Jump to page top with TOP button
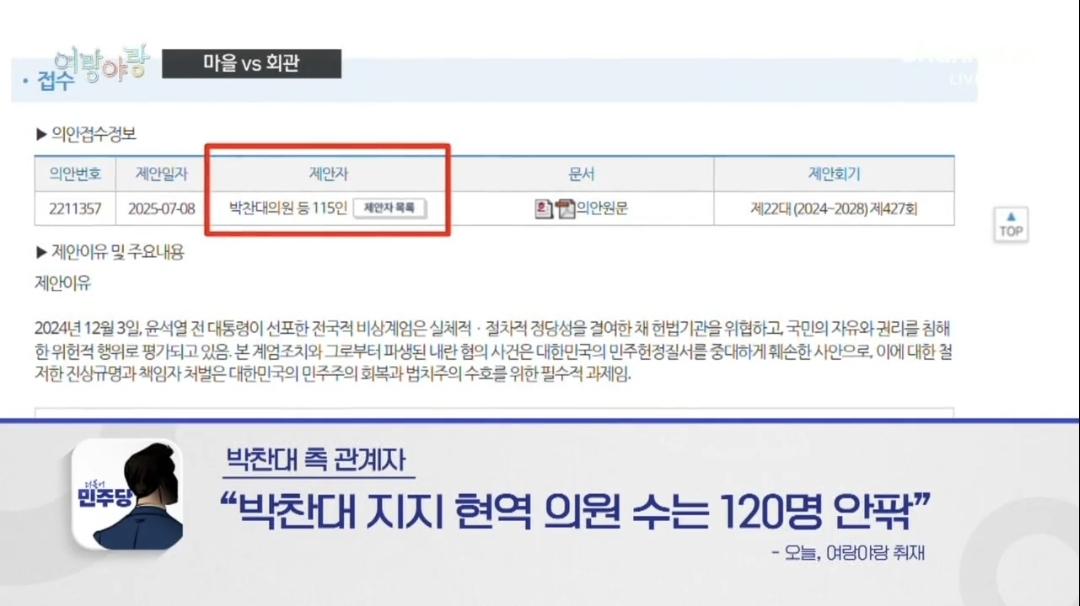1080x606 pixels. (1010, 224)
